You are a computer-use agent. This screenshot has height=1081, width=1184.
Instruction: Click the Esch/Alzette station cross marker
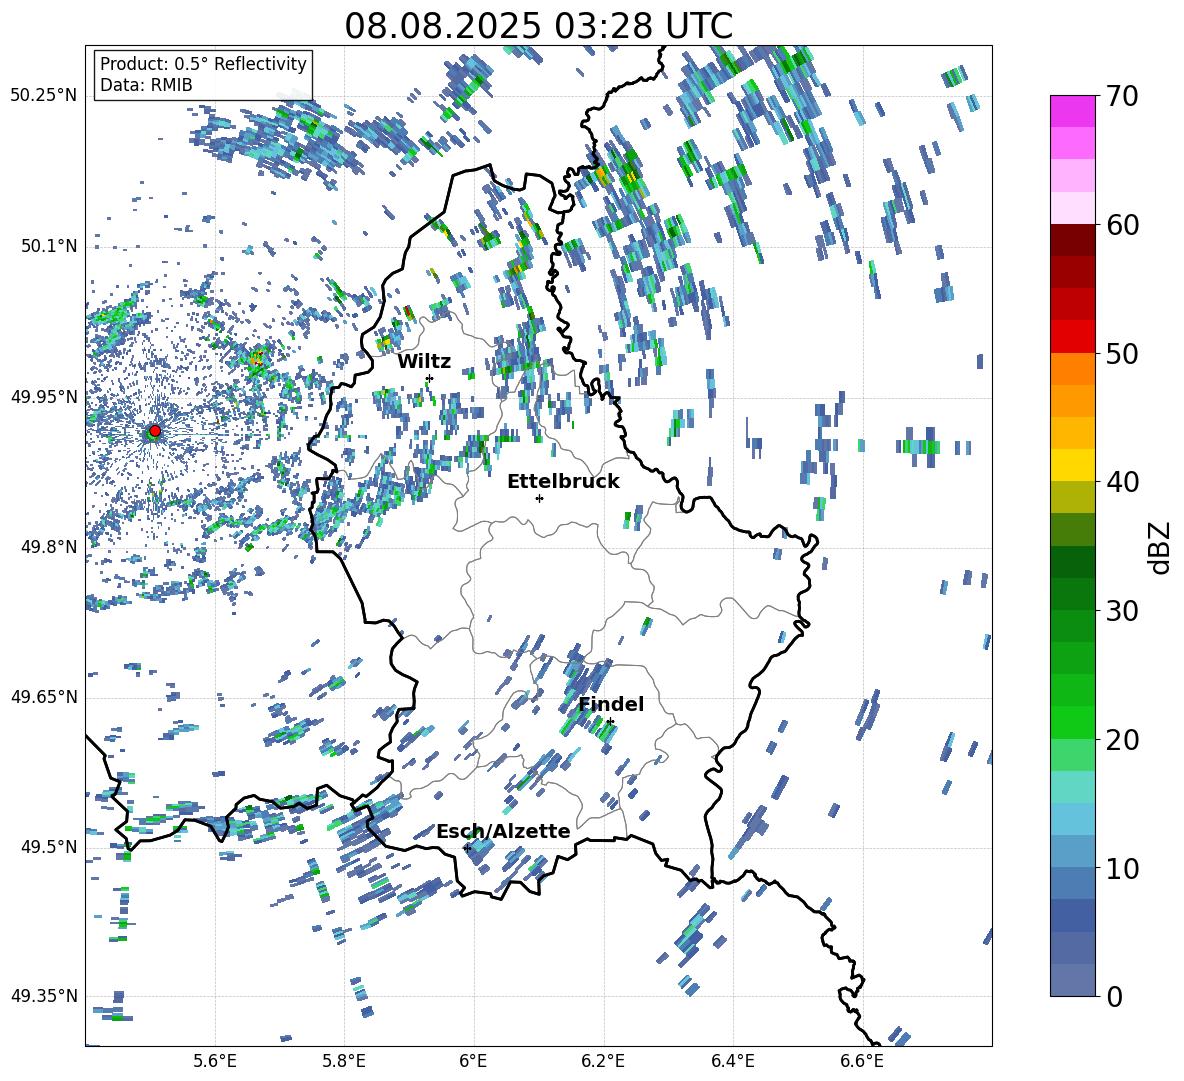coord(467,848)
